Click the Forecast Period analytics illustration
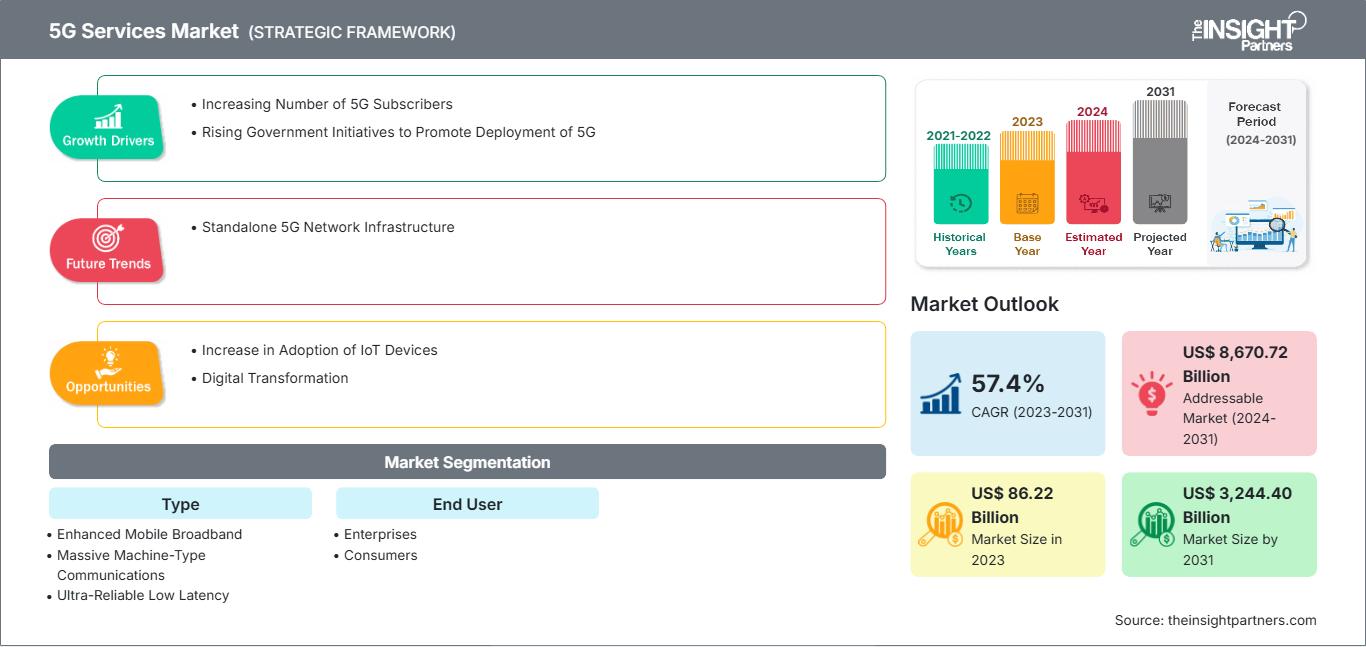Image resolution: width=1366 pixels, height=647 pixels. [1254, 229]
